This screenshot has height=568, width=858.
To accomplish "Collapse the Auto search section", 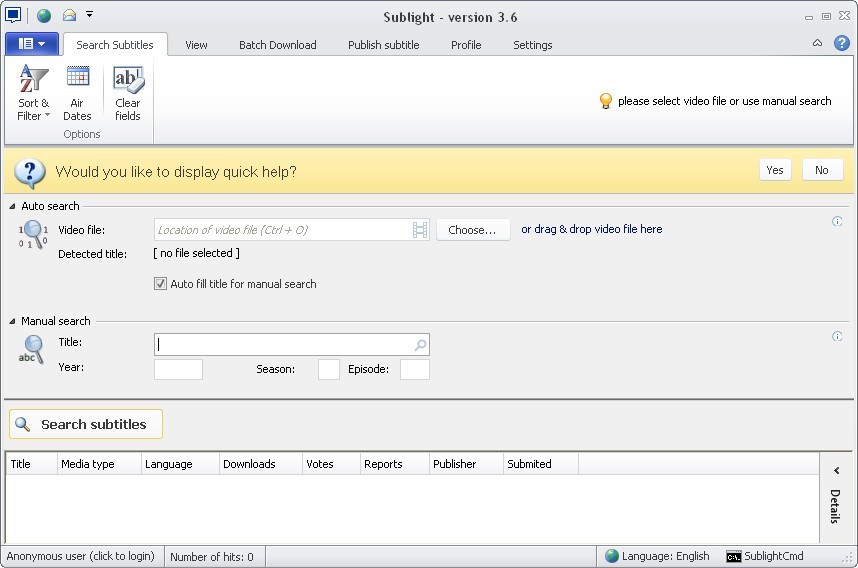I will click(x=12, y=206).
